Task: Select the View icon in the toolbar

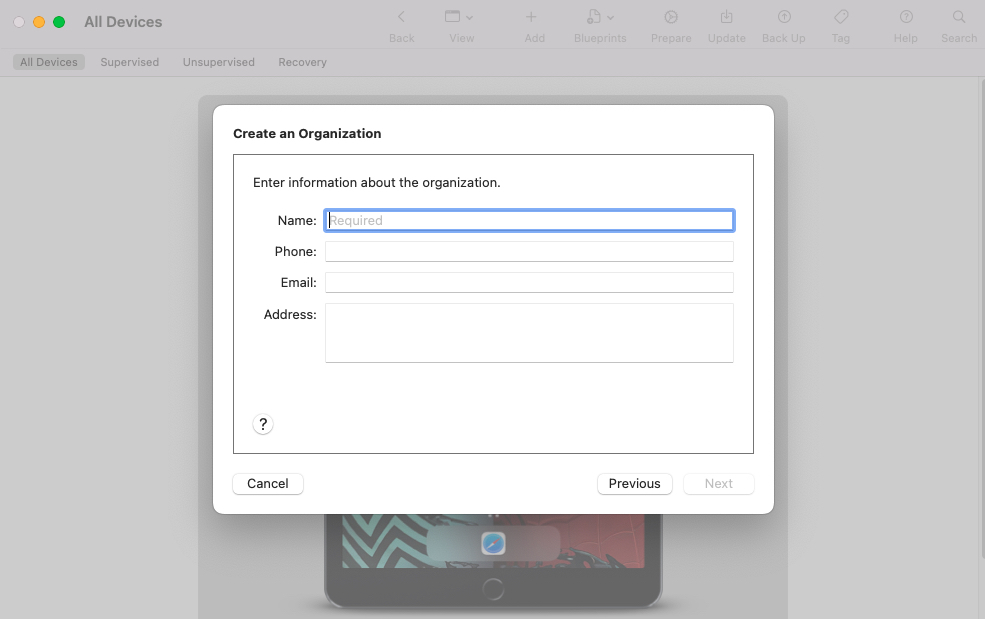Action: coord(453,17)
